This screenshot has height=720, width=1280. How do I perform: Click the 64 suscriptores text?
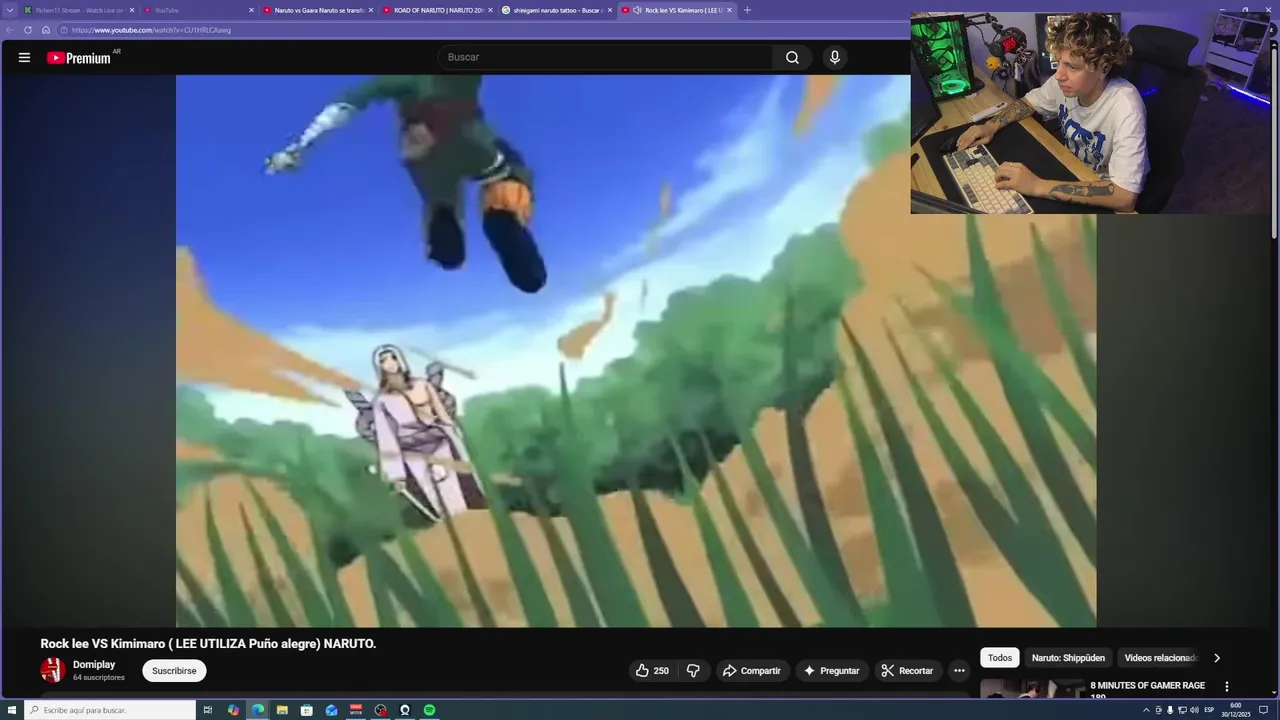coord(99,678)
